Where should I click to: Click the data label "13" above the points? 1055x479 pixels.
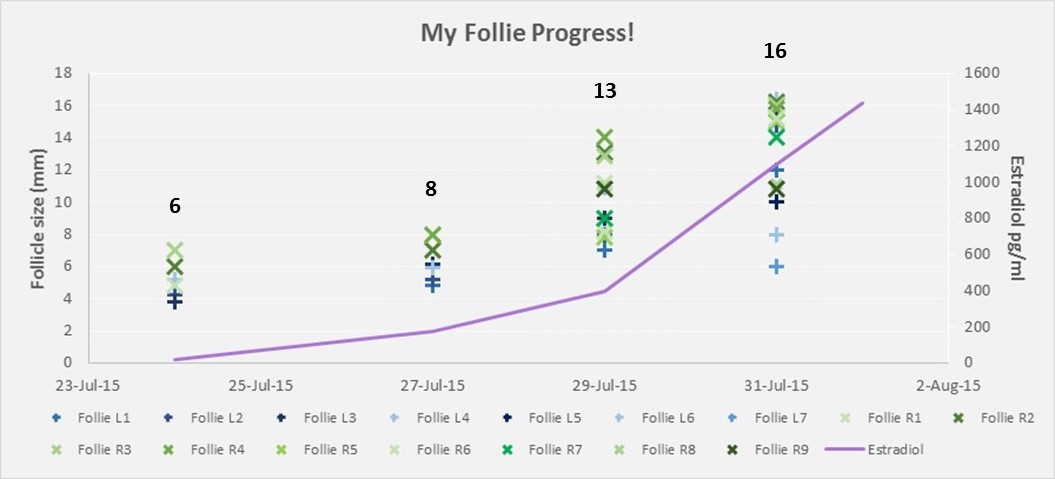(x=604, y=91)
